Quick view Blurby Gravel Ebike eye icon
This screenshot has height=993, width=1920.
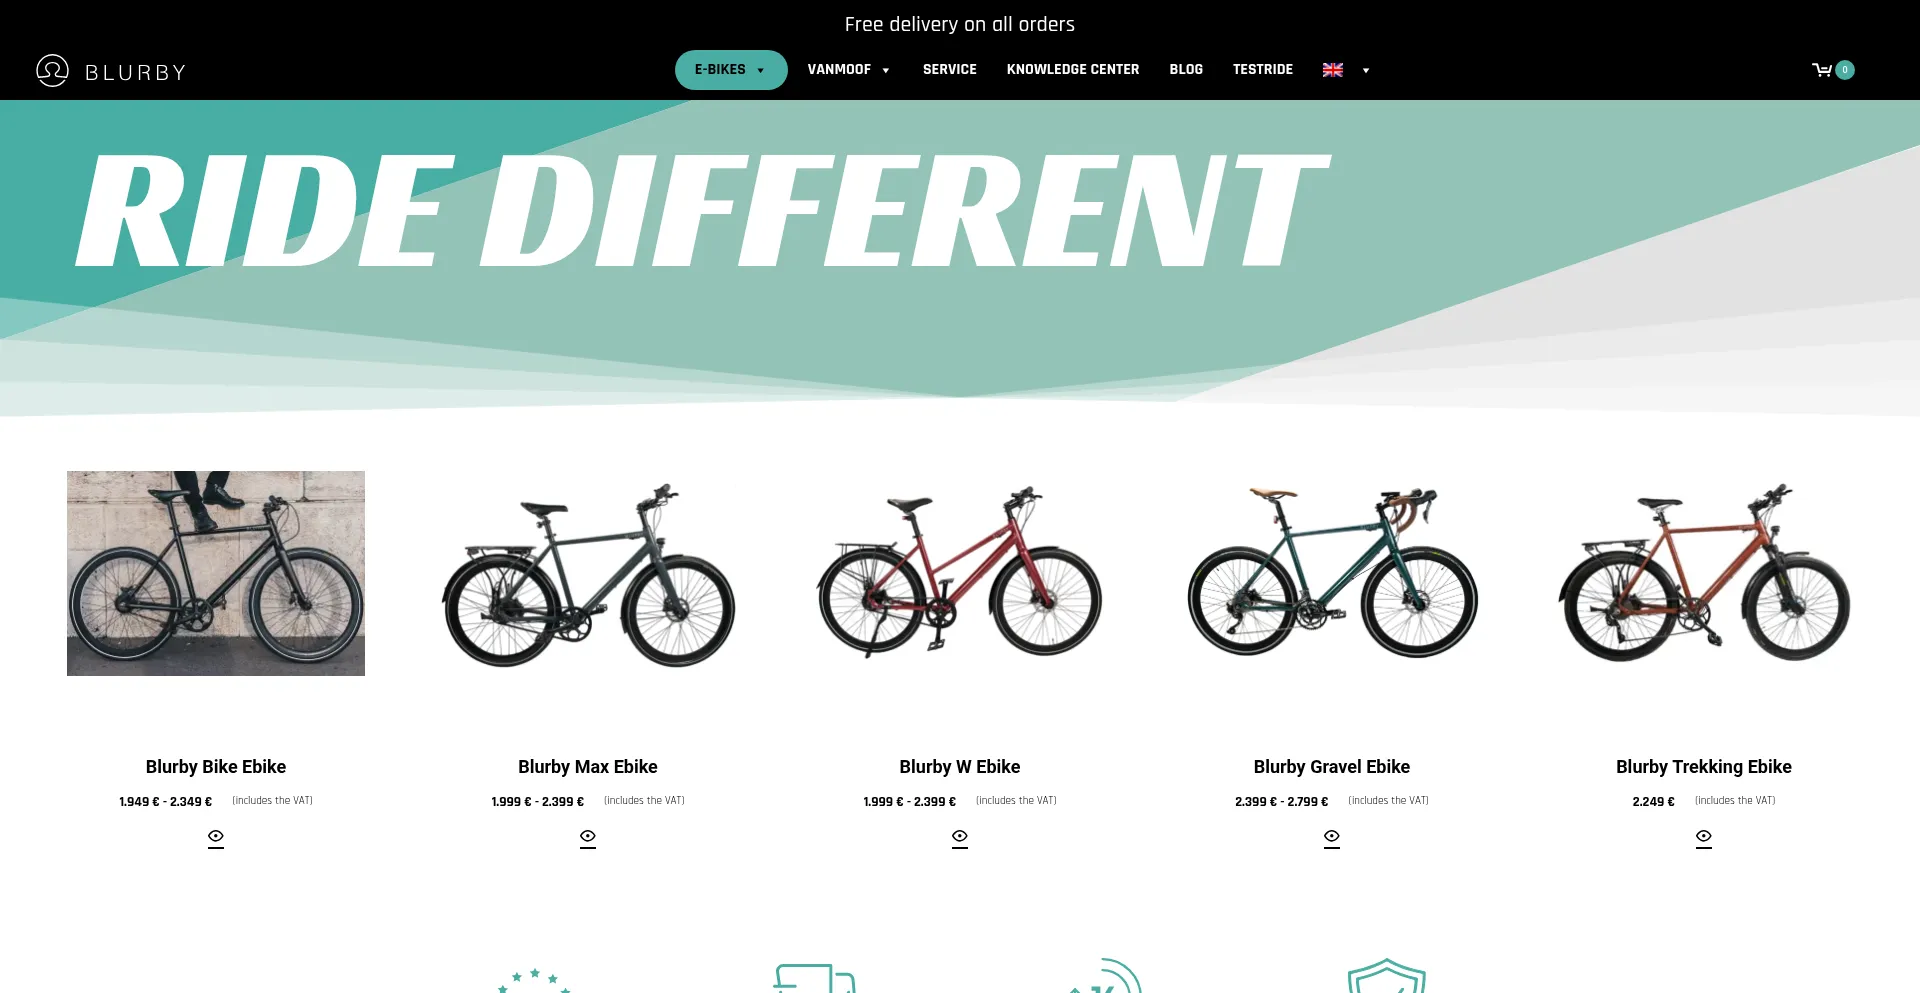point(1332,838)
